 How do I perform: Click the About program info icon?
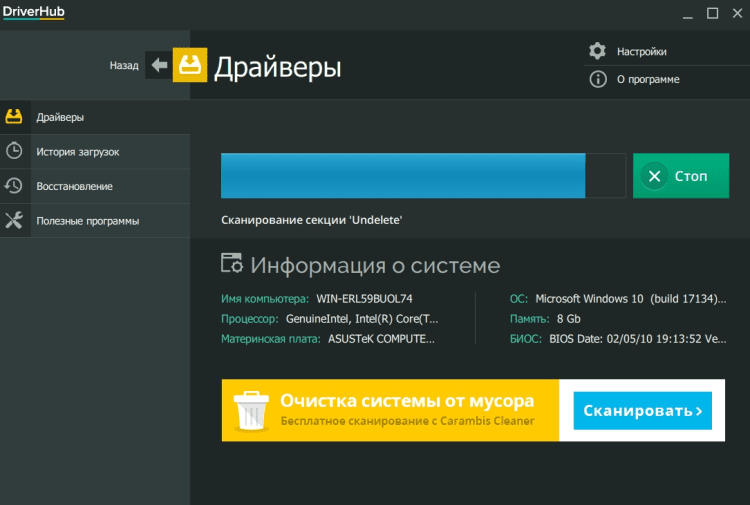(598, 79)
